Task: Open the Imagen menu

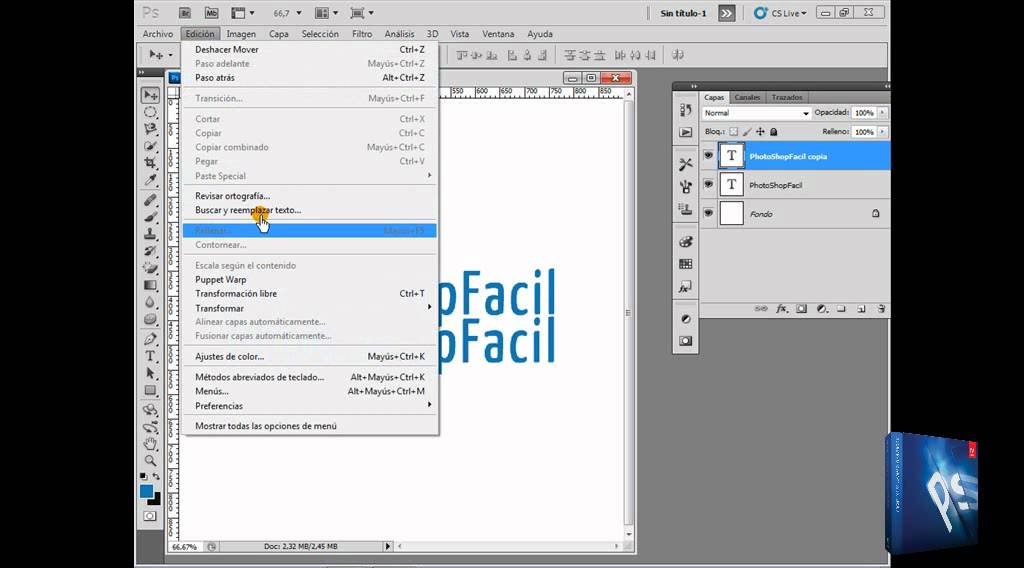Action: (x=241, y=34)
